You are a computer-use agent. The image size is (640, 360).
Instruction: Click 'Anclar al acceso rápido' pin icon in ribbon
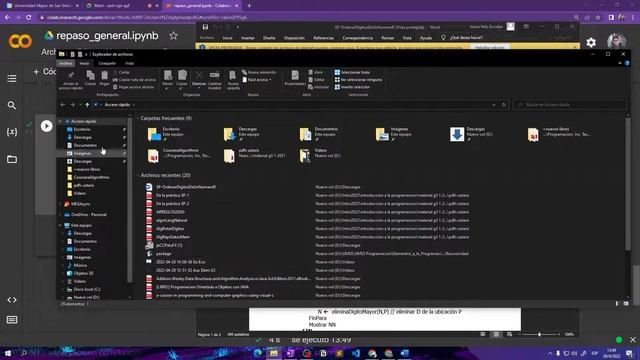pyautogui.click(x=71, y=76)
